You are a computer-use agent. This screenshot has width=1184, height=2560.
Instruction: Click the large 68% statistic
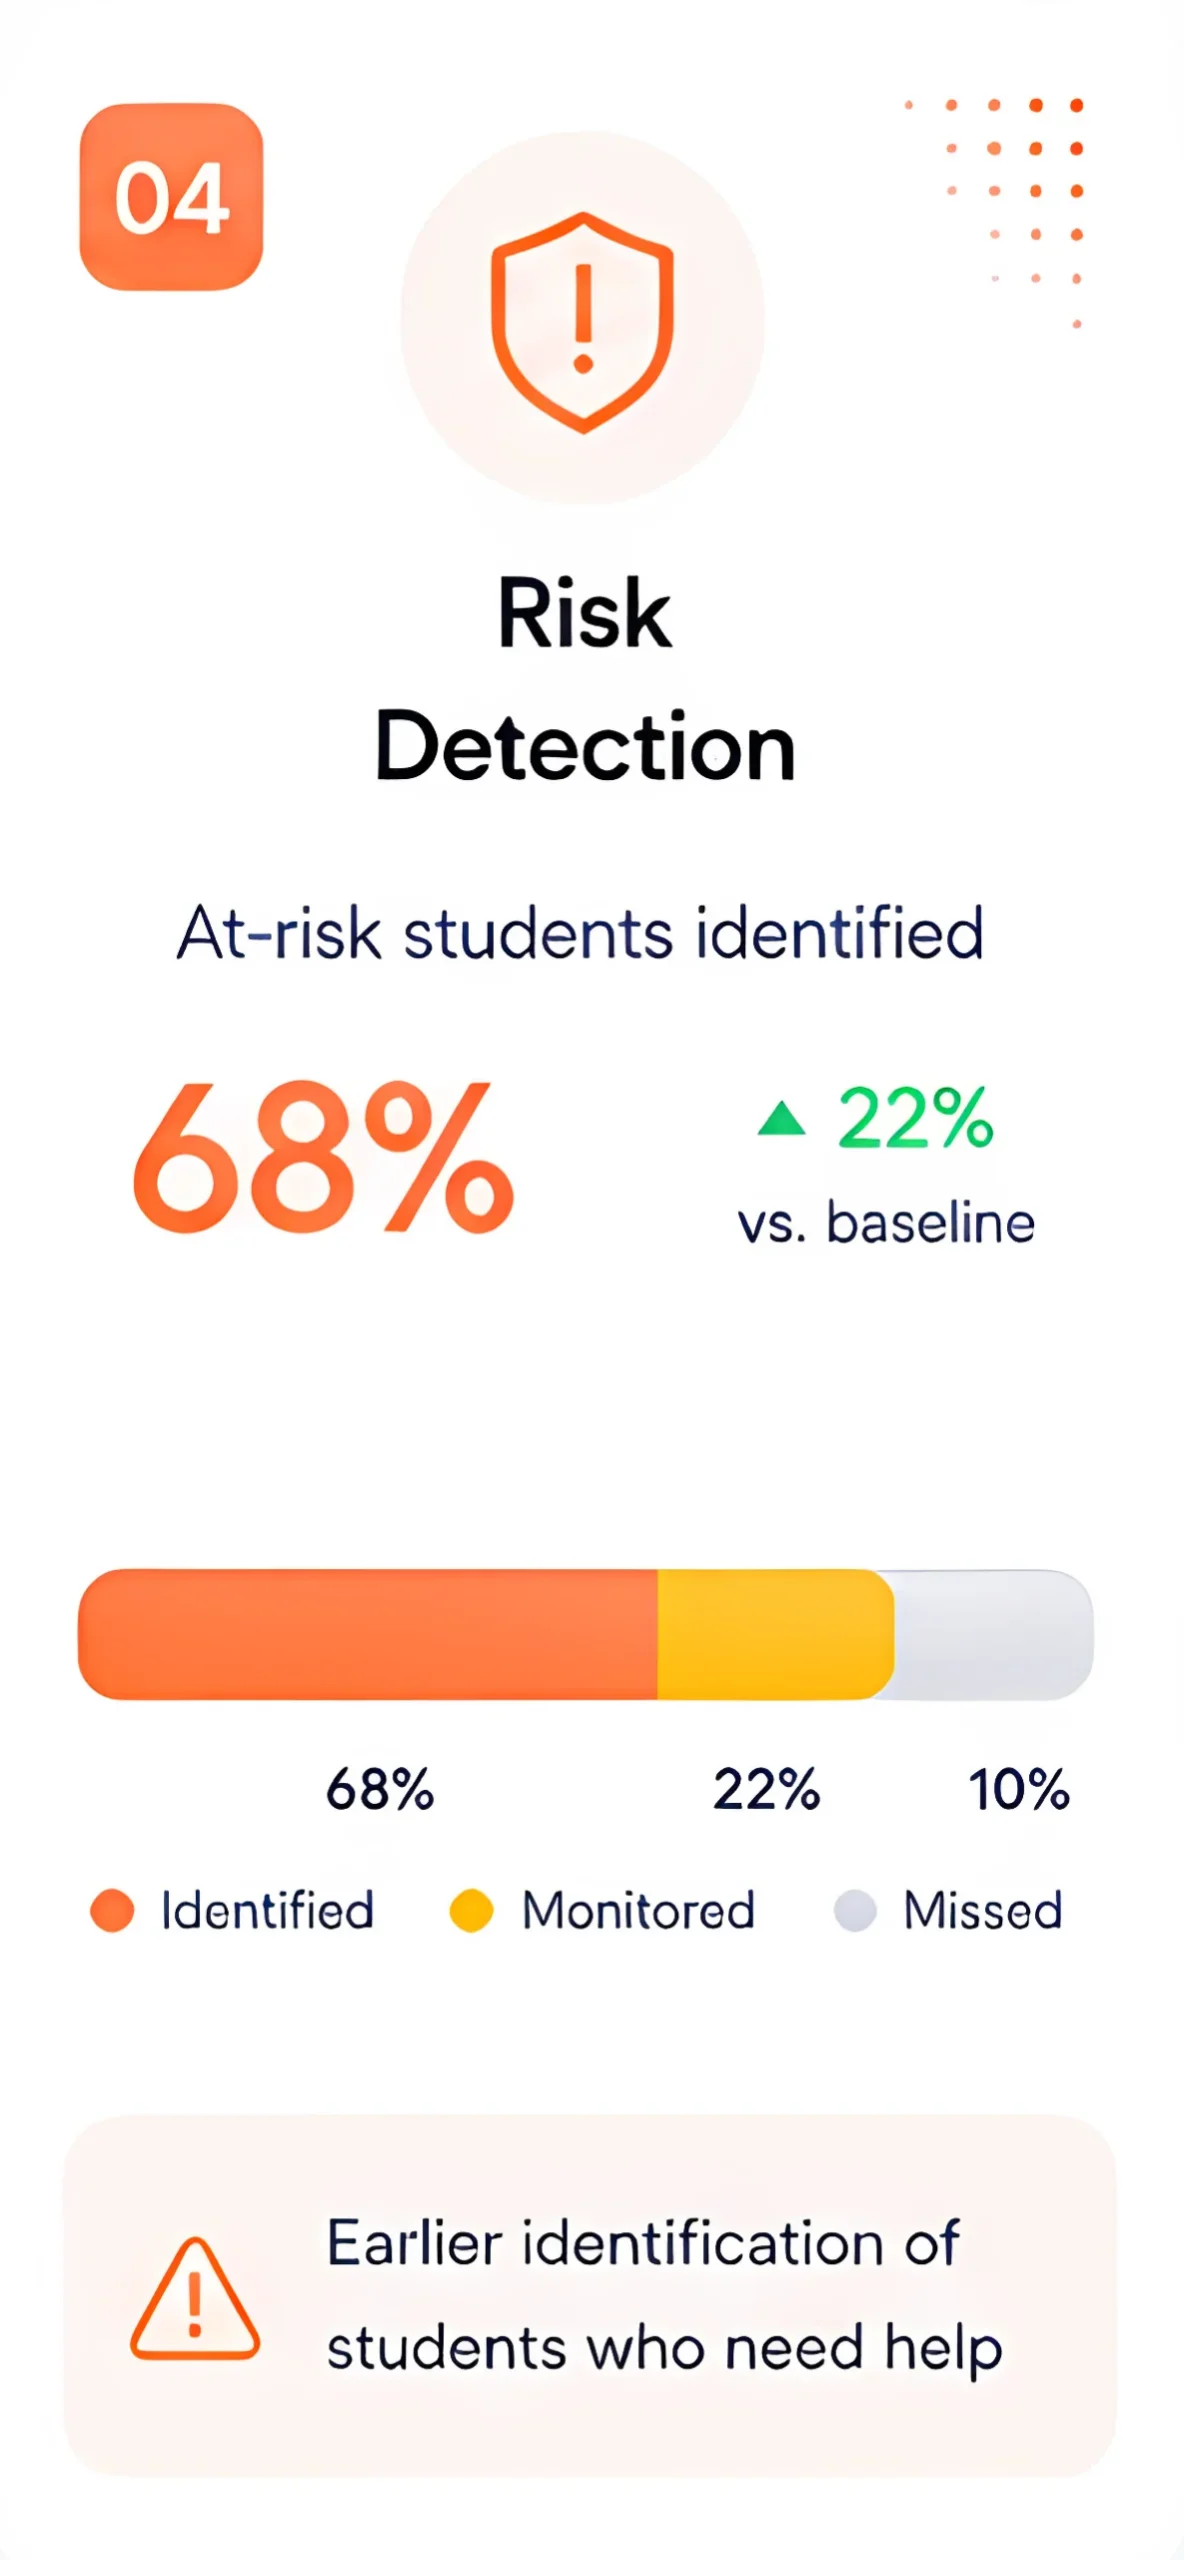coord(323,1156)
